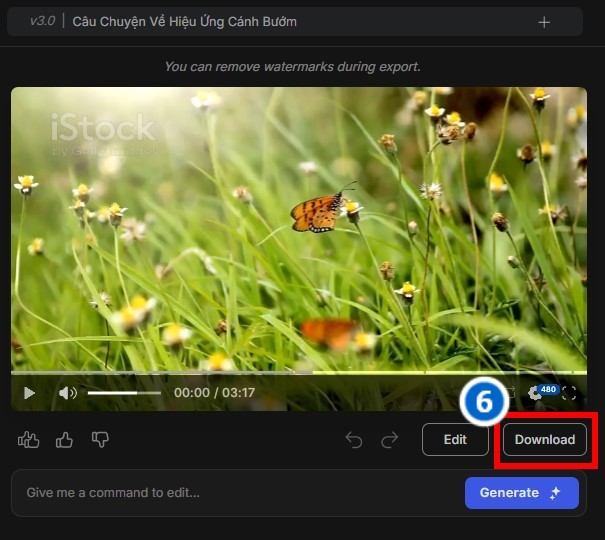
Task: Click the v3.0 version label
Action: pos(42,21)
